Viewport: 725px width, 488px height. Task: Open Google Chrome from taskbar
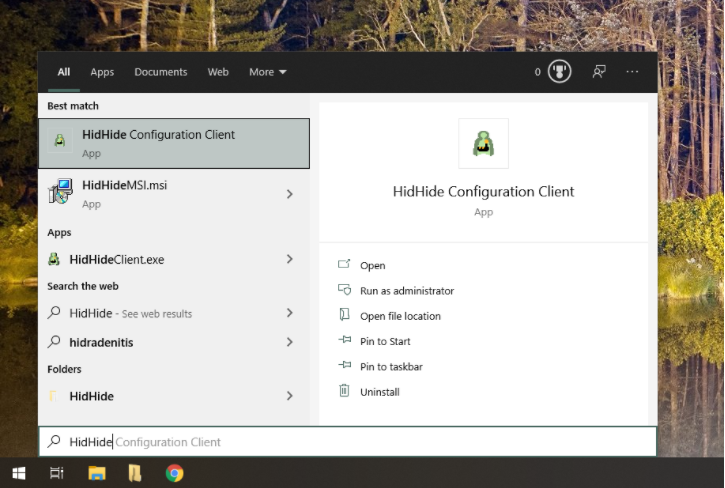coord(174,473)
